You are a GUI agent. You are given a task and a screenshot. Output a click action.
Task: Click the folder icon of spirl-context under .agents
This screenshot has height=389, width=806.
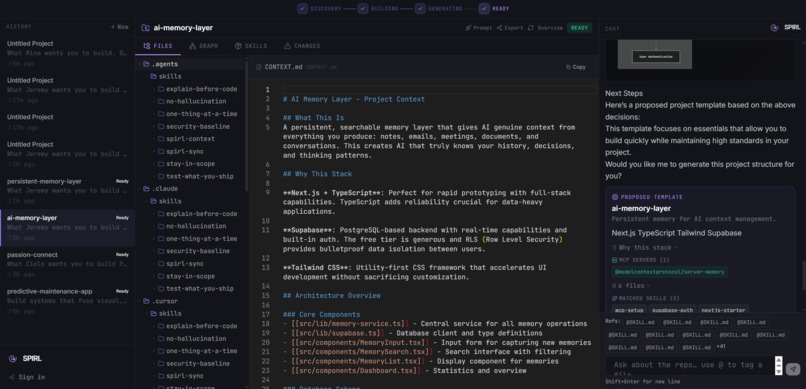click(x=161, y=139)
